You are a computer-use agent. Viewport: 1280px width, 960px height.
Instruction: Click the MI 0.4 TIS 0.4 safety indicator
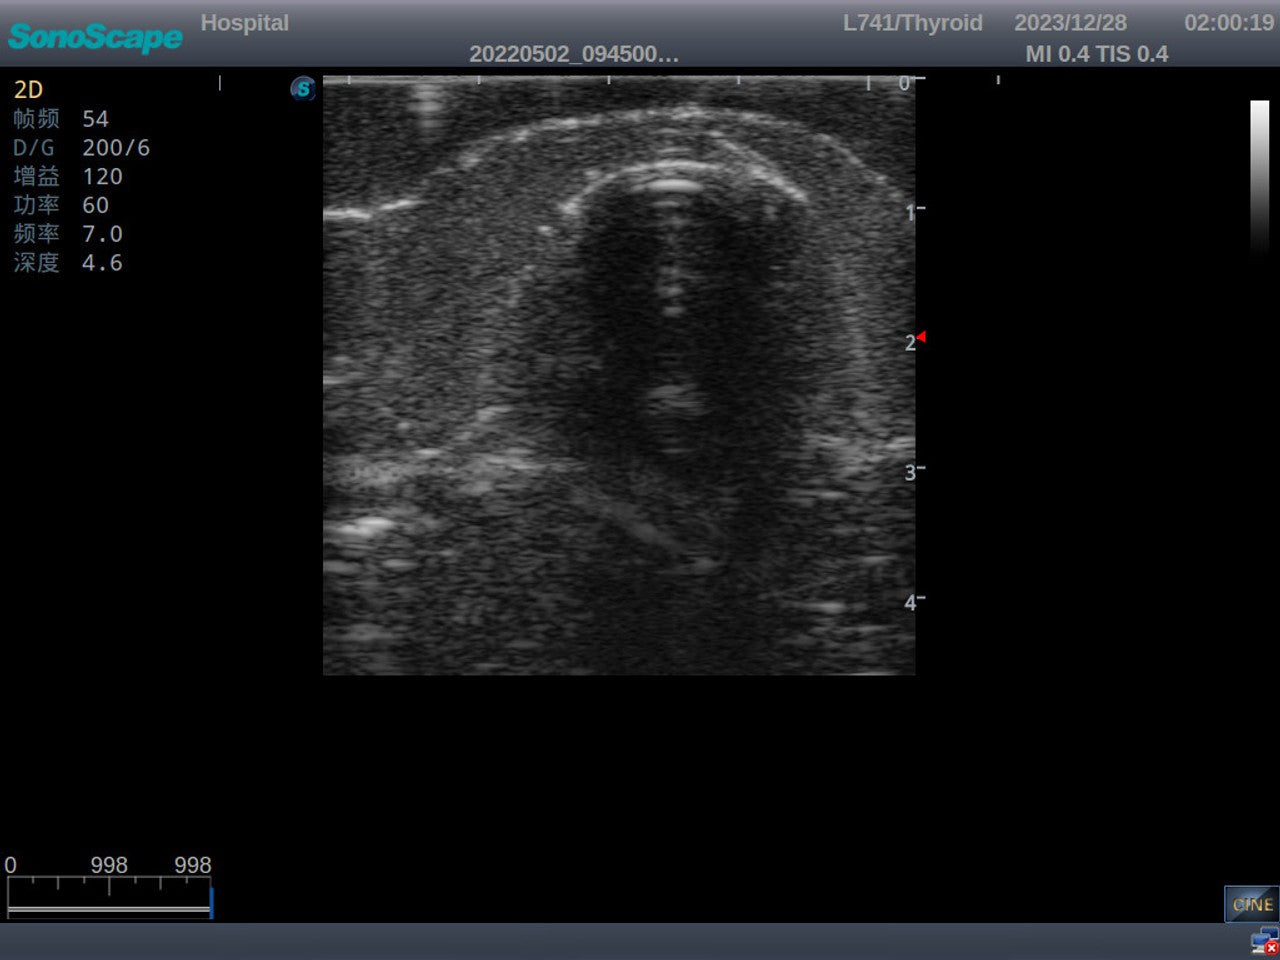(x=1098, y=54)
